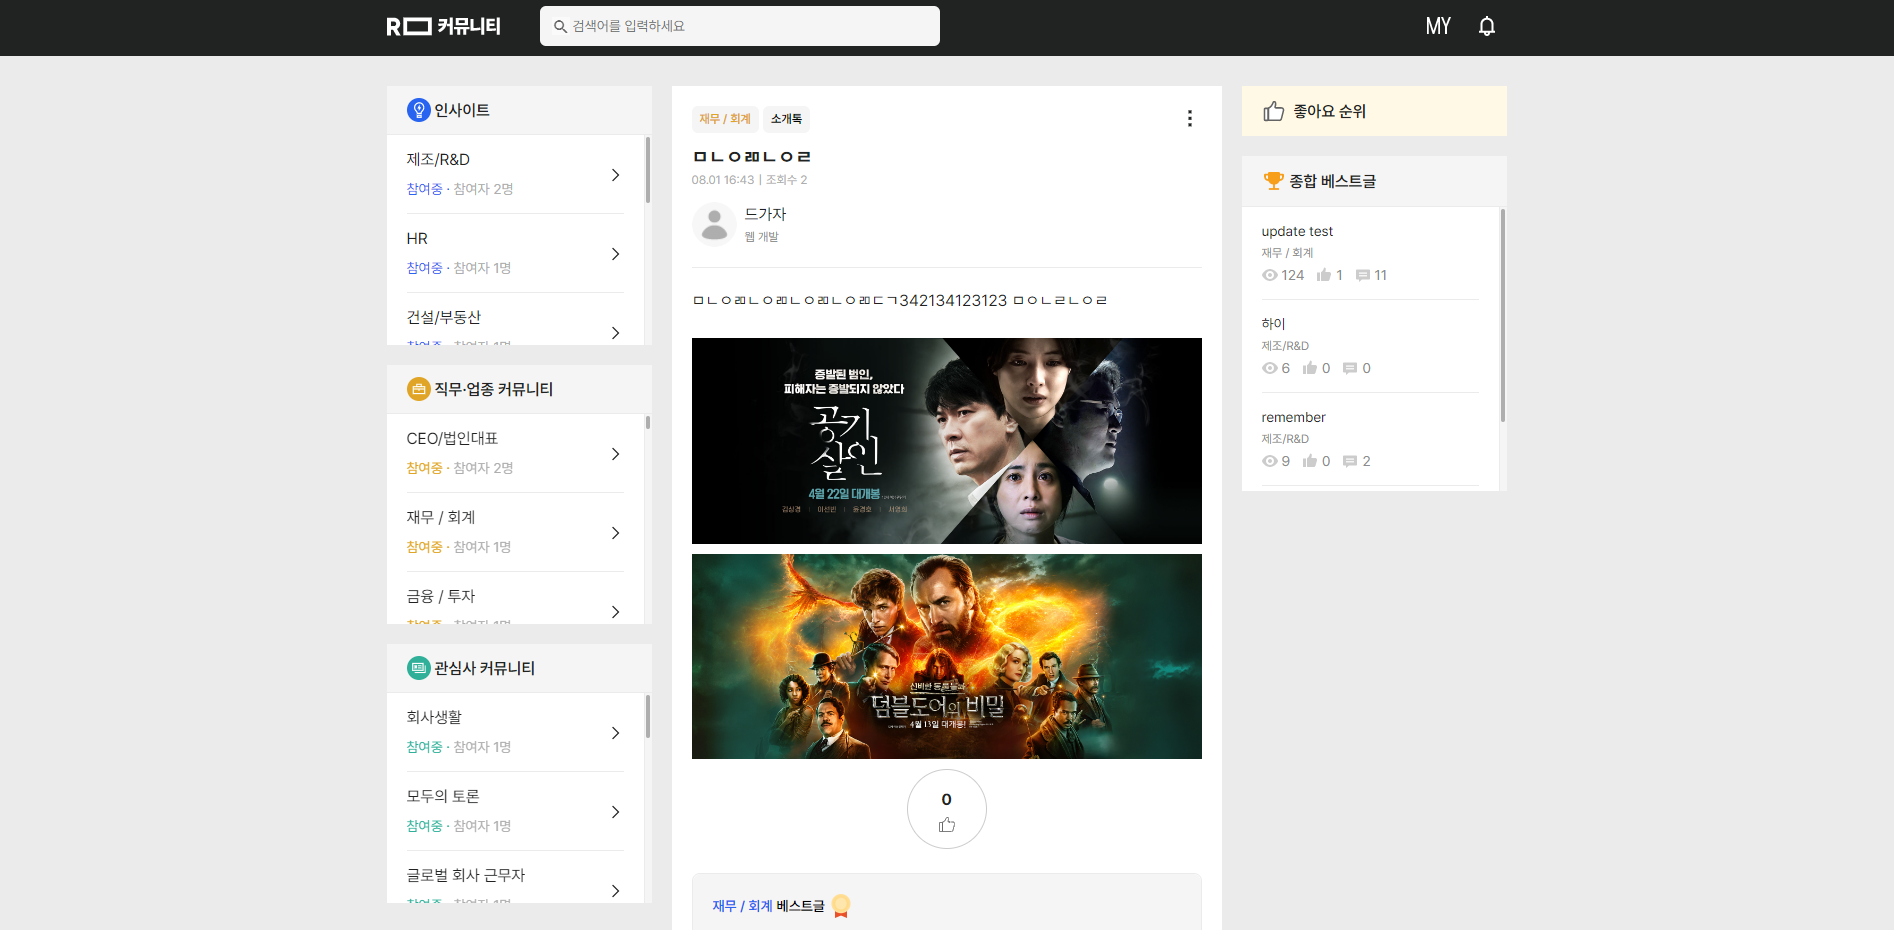Expand the 금융 / 투자 community chevron
Viewport: 1894px width, 930px height.
point(615,612)
